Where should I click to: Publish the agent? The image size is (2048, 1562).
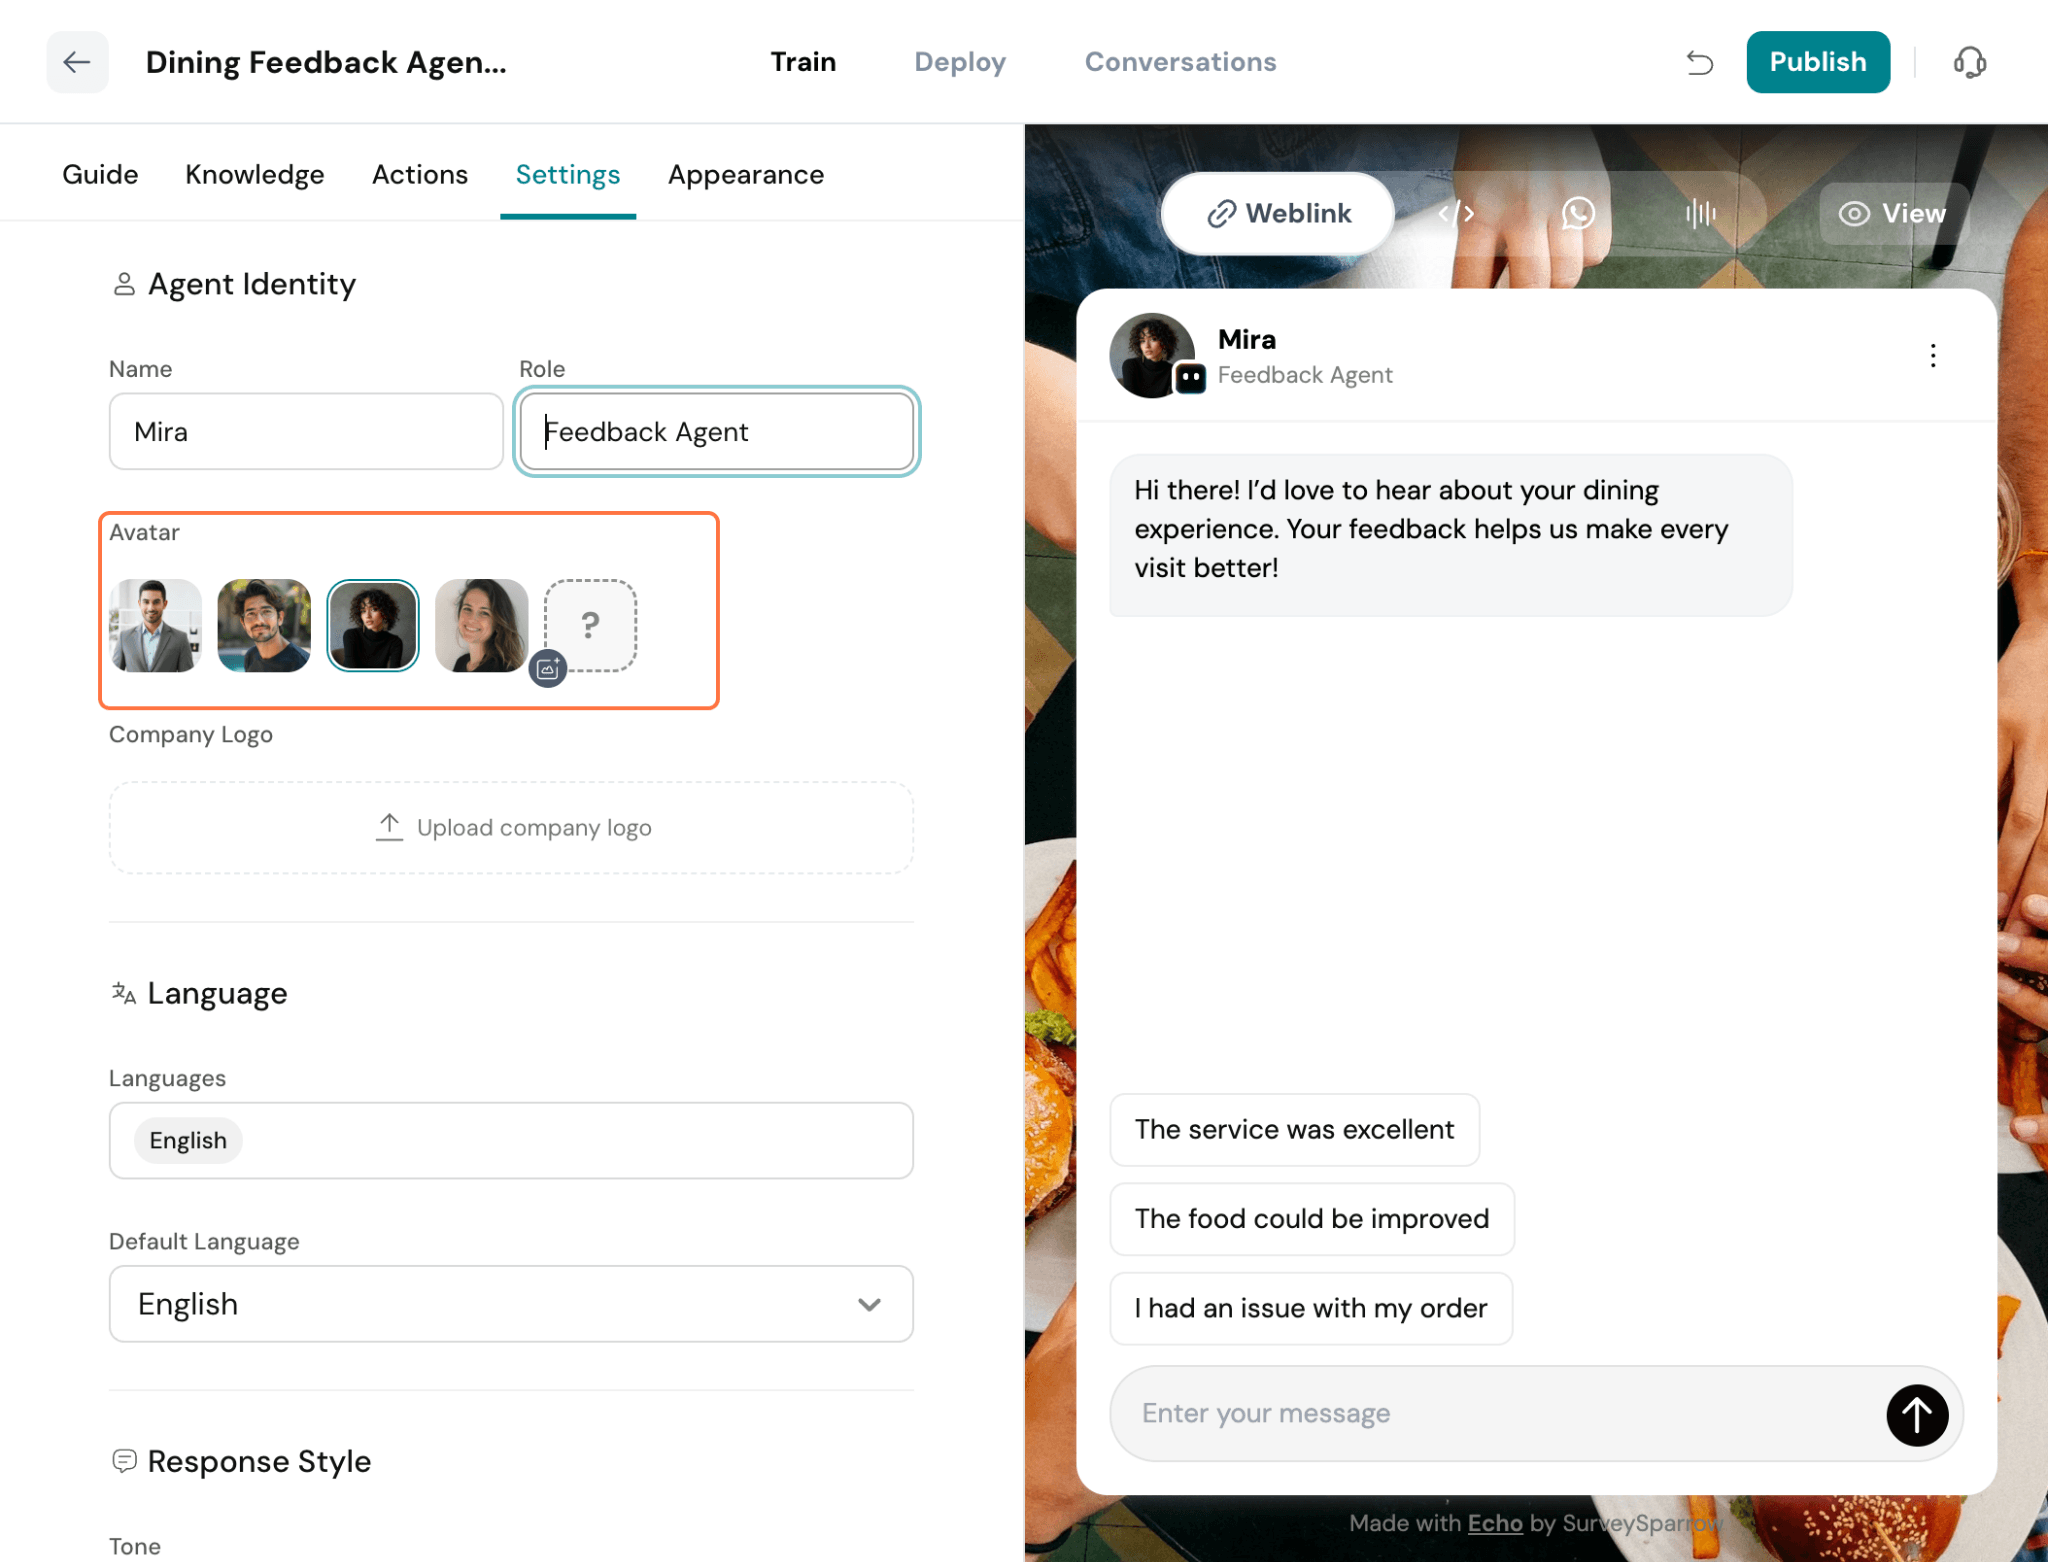click(x=1817, y=62)
